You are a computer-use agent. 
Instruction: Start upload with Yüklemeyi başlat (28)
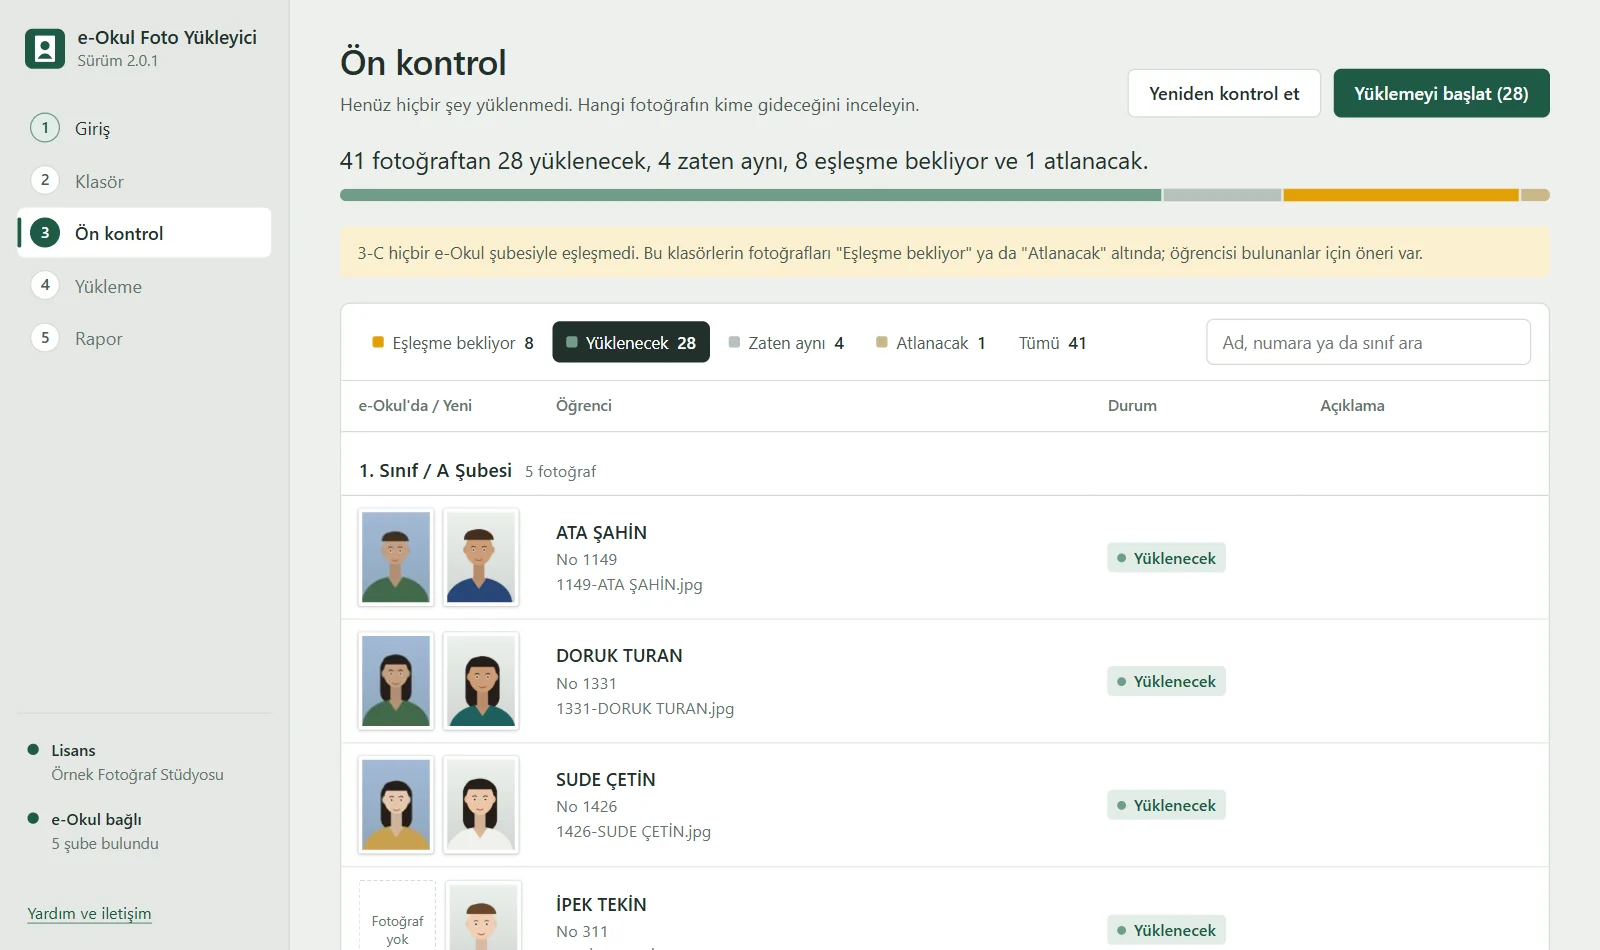point(1441,93)
